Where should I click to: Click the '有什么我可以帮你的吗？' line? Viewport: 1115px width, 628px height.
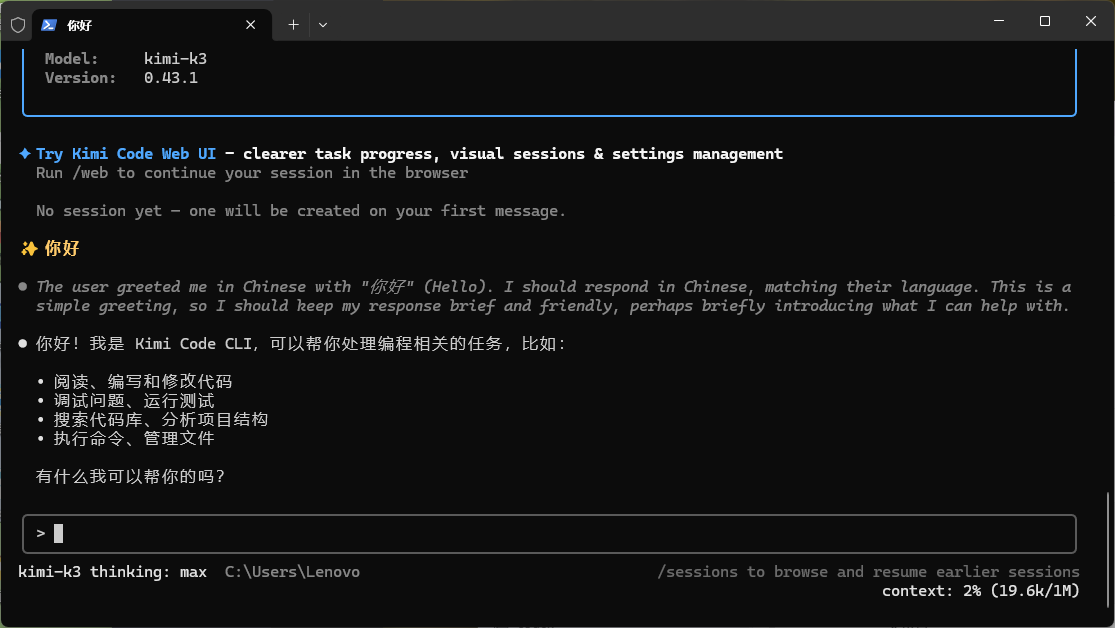pyautogui.click(x=130, y=477)
